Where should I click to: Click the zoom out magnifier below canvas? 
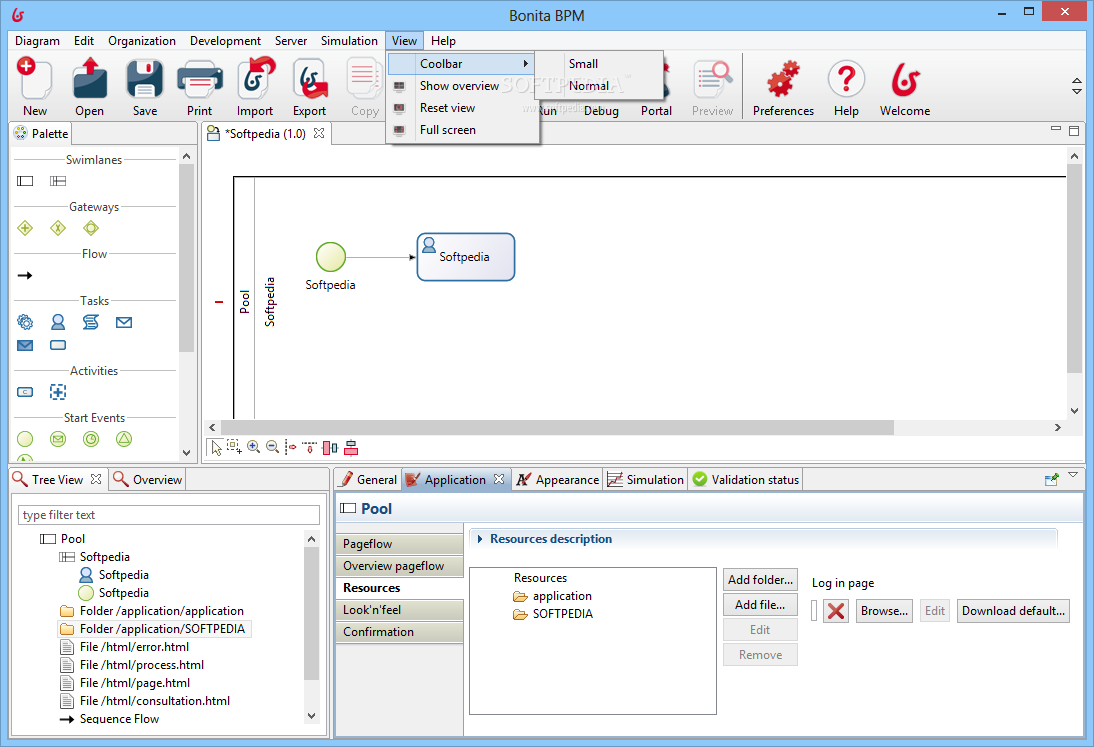(273, 447)
